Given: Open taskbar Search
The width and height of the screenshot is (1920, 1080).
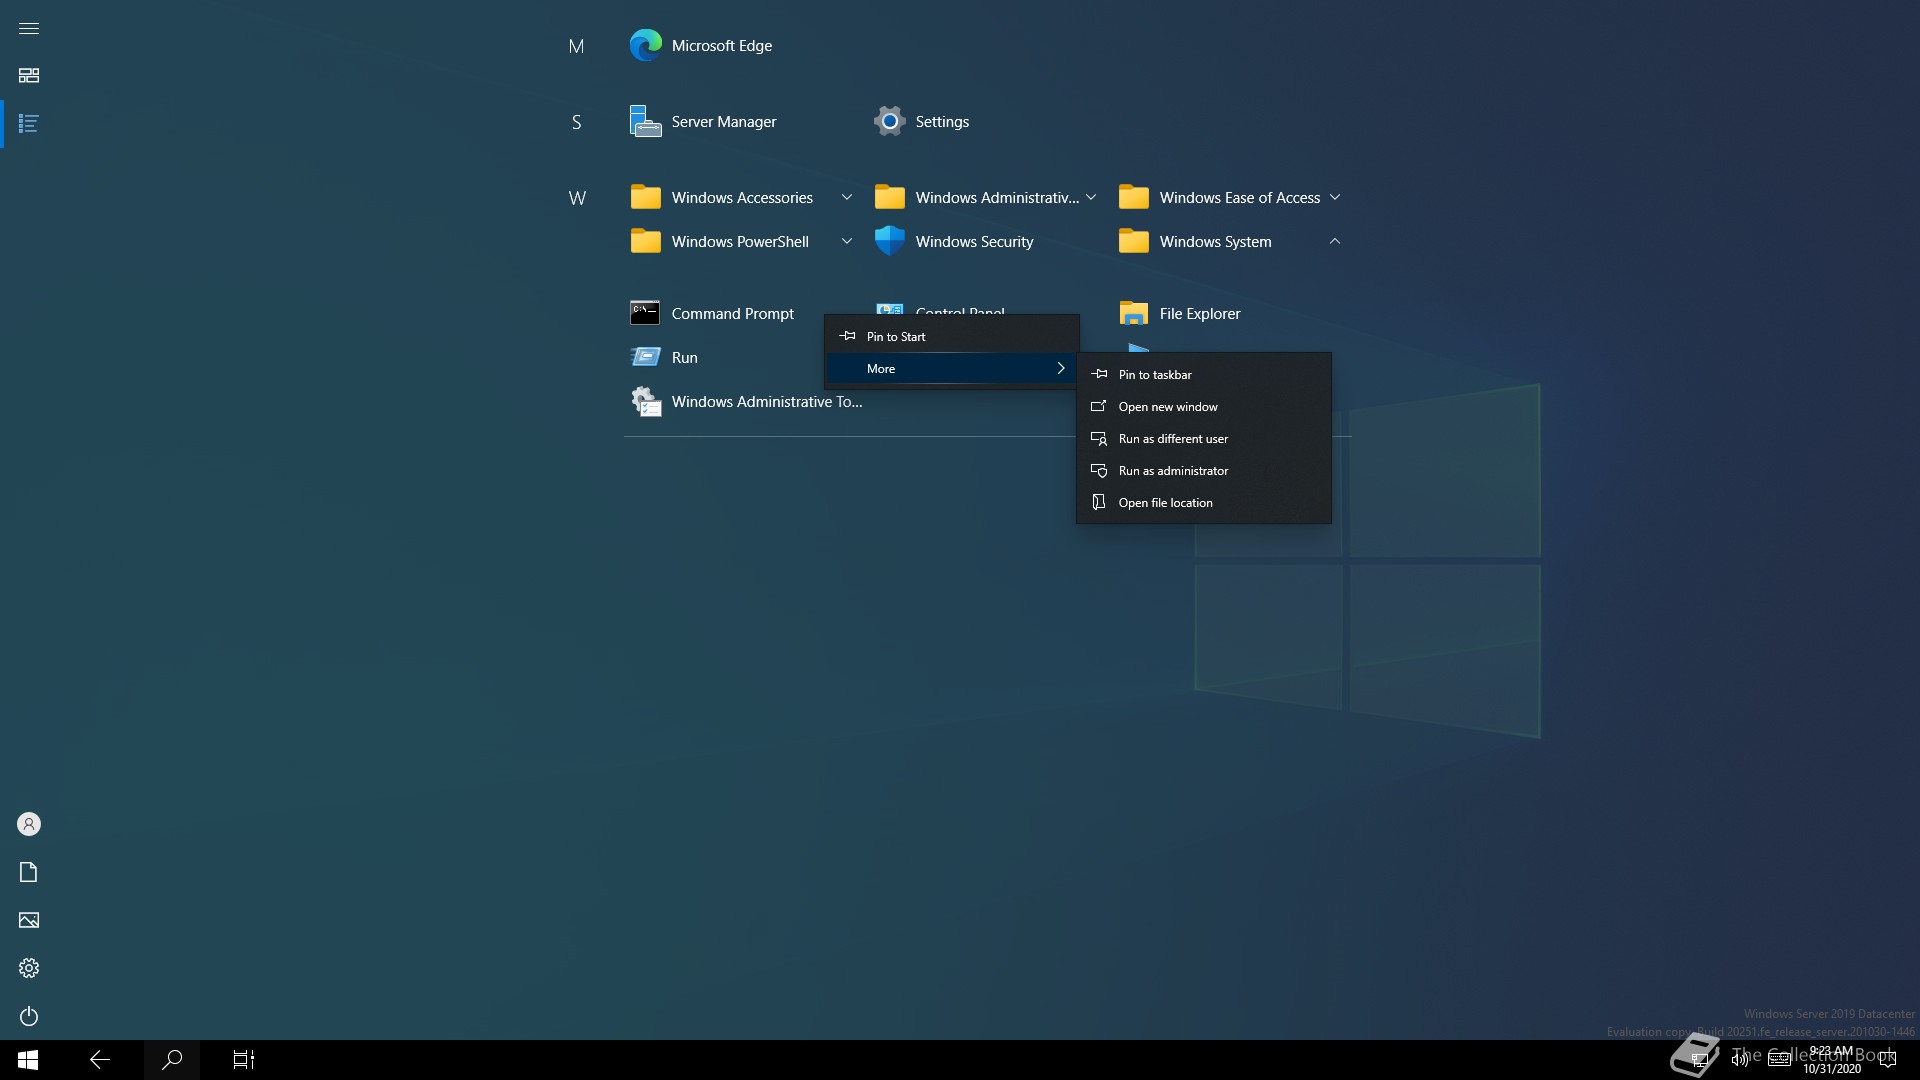Looking at the screenshot, I should pos(172,1060).
